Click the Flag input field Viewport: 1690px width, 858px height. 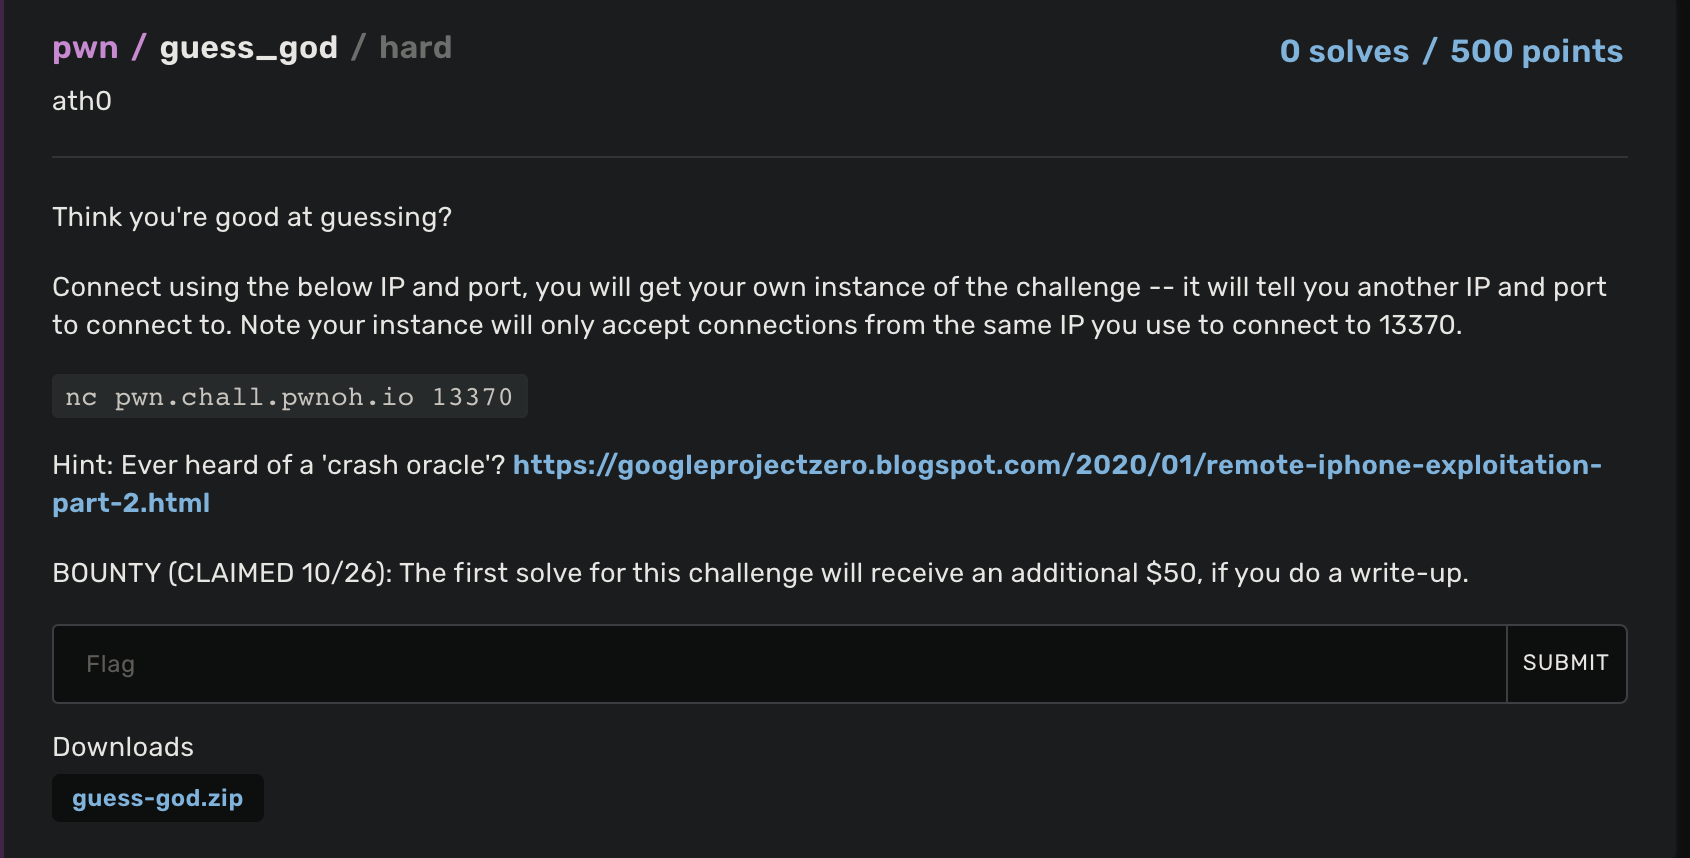780,664
